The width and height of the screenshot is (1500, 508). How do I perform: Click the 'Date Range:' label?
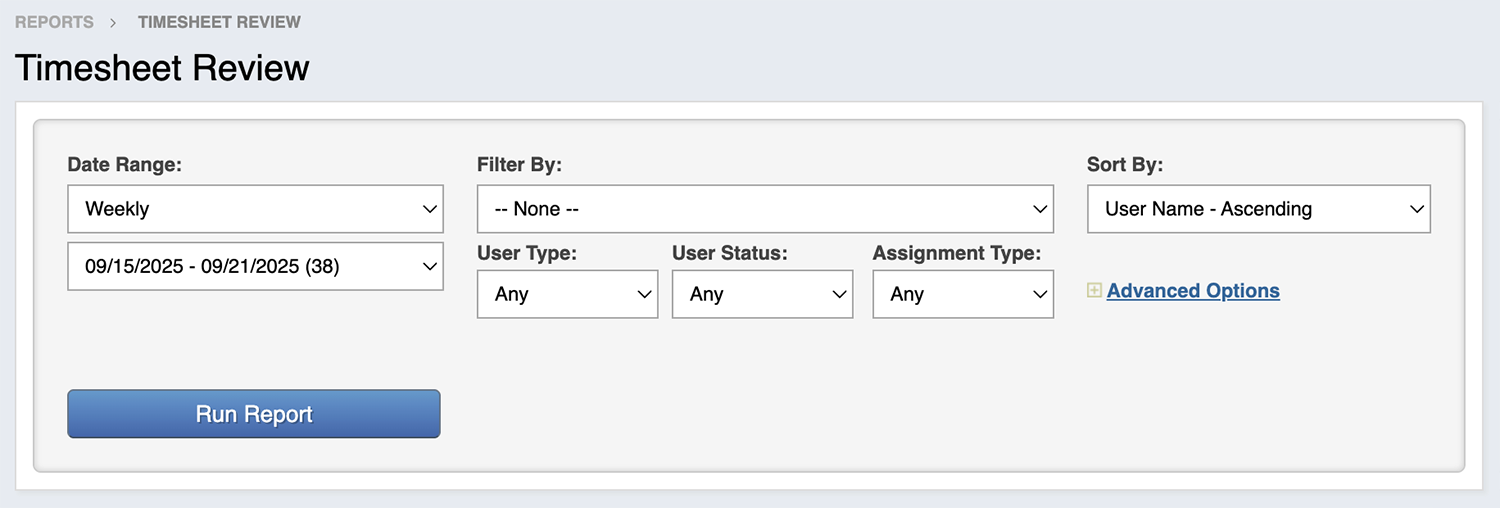(124, 165)
